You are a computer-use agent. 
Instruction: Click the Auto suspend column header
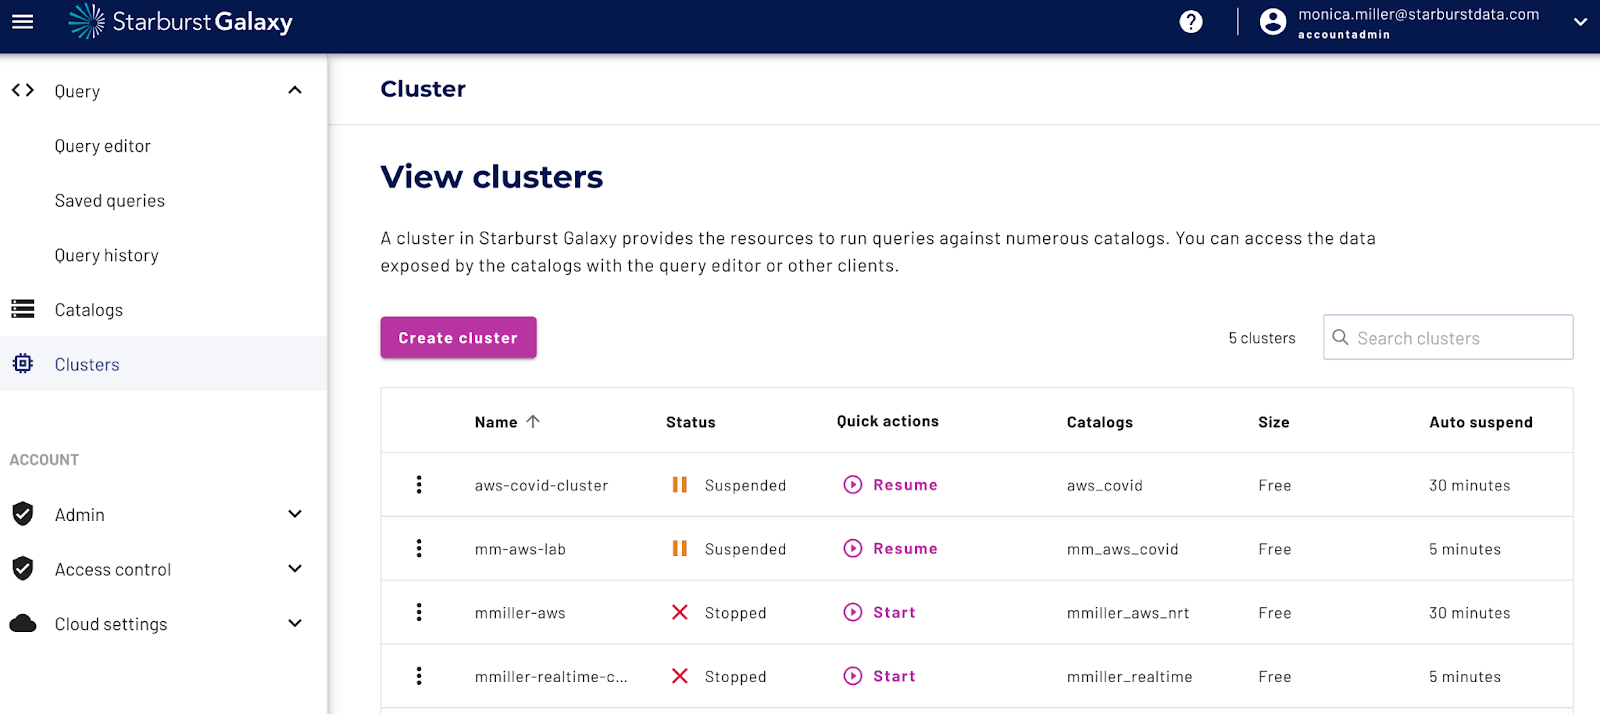(1481, 422)
